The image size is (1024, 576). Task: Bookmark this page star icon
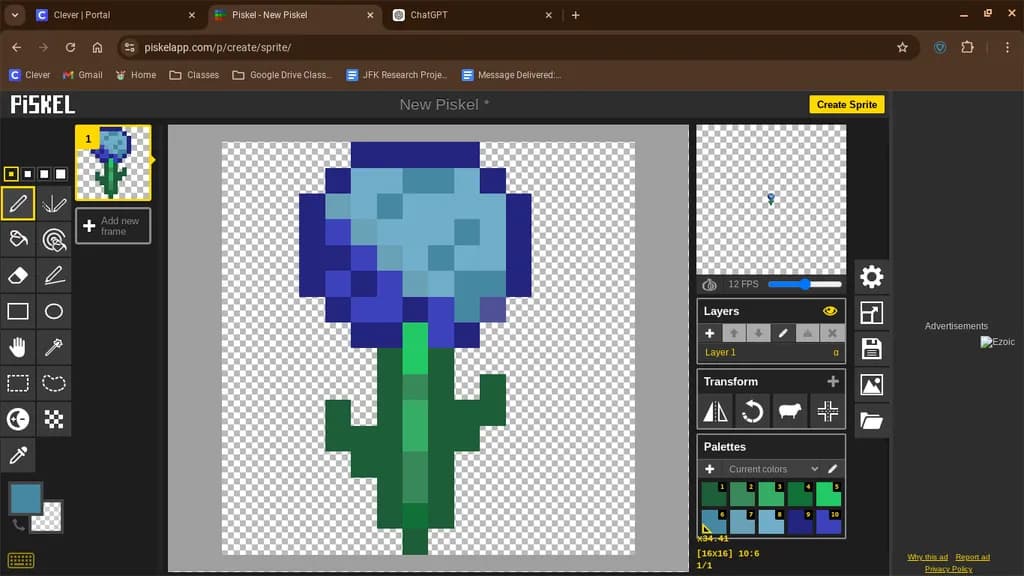[903, 47]
